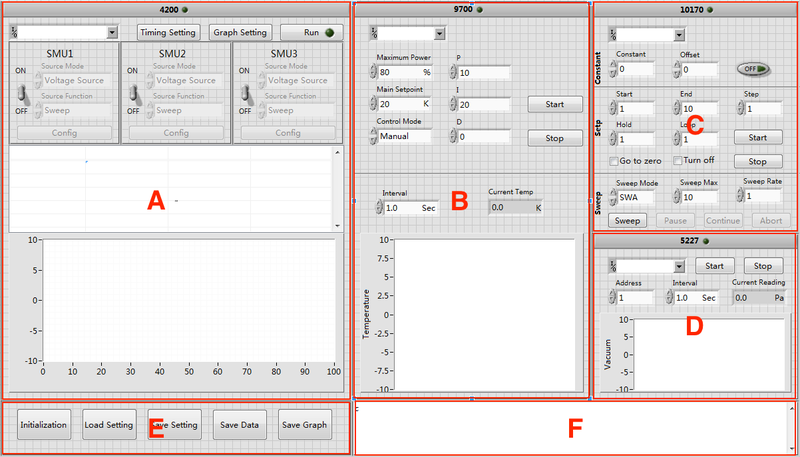Toggle the SMU3 ON/OFF switch
Viewport: 800px width, 457px height.
(x=245, y=92)
